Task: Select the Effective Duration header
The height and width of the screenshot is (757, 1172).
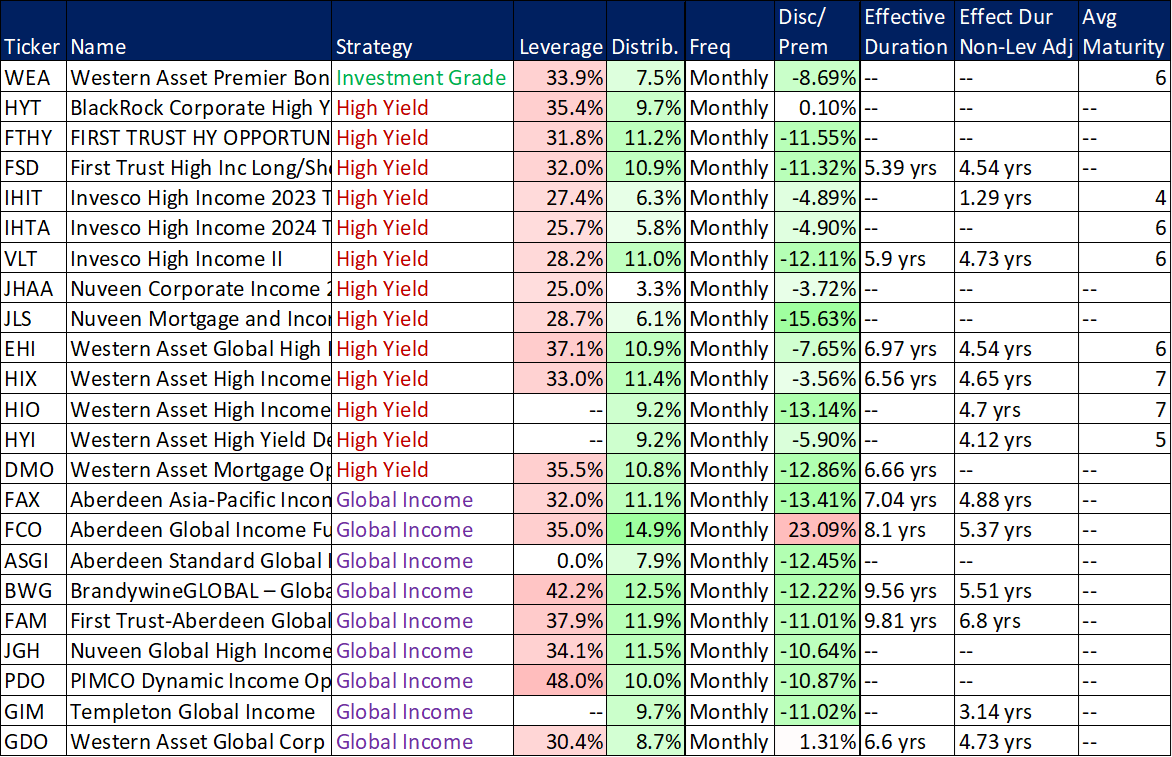Action: (x=907, y=31)
